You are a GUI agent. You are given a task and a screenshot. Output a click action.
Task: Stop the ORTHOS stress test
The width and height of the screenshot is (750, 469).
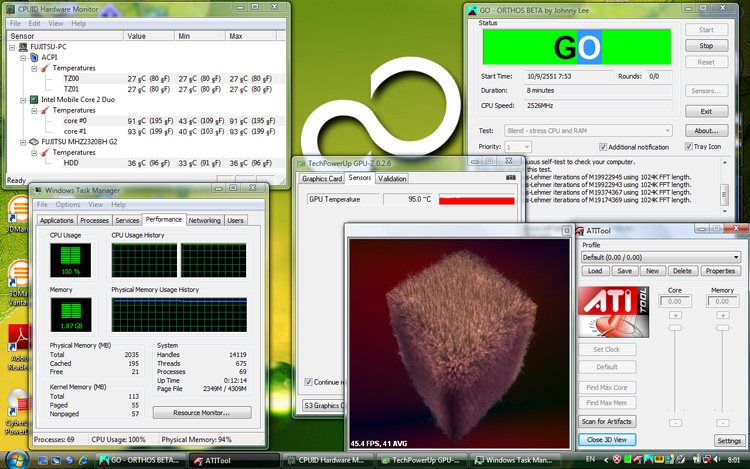coord(706,46)
